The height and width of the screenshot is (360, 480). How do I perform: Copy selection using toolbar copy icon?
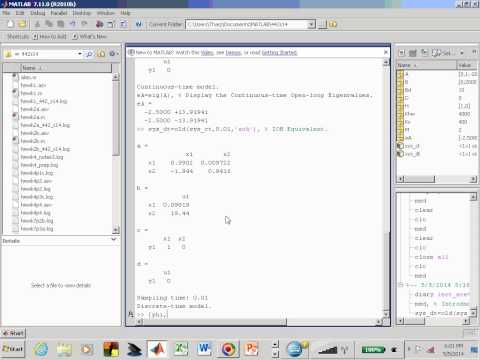pos(49,24)
